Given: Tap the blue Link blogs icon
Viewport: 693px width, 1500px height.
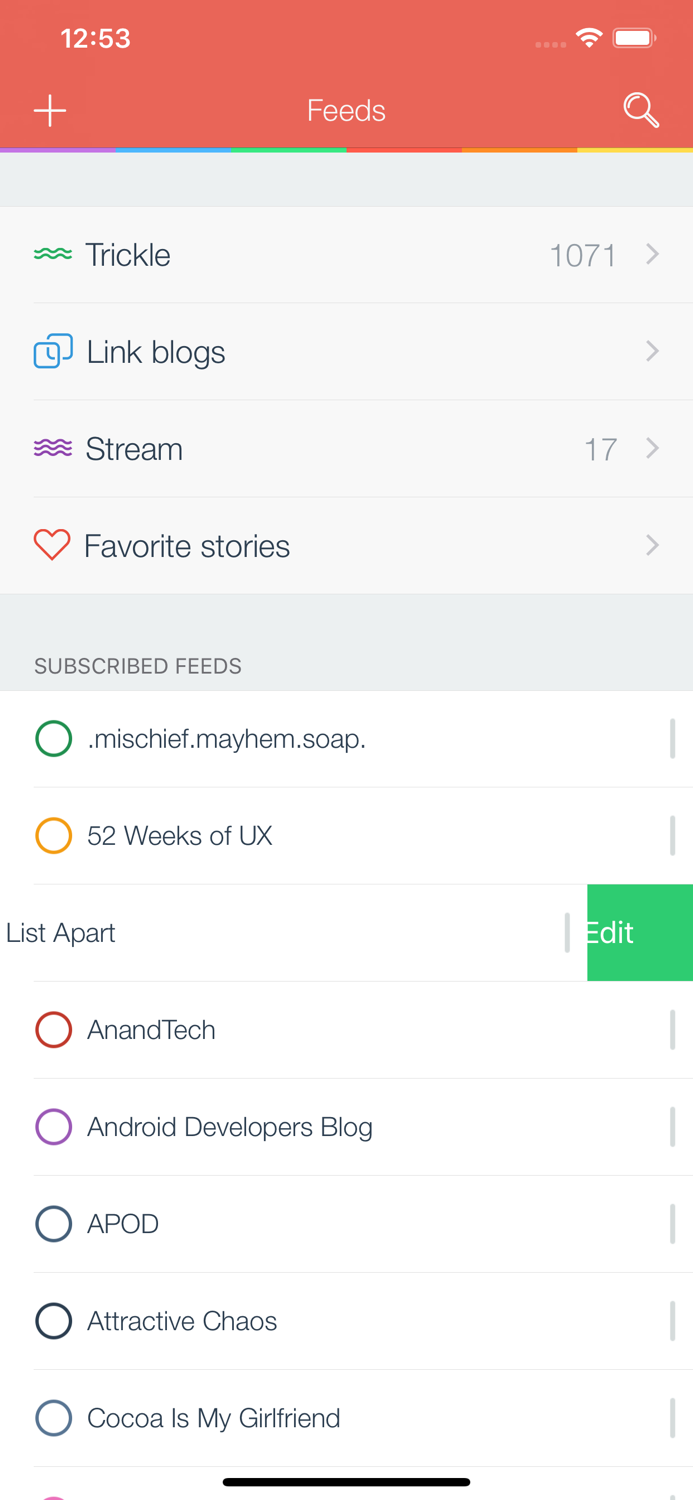Looking at the screenshot, I should 53,352.
